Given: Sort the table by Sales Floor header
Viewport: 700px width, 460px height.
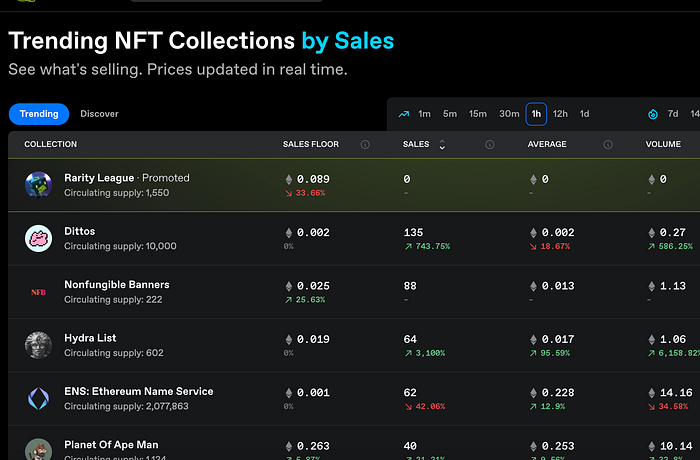Looking at the screenshot, I should point(311,145).
